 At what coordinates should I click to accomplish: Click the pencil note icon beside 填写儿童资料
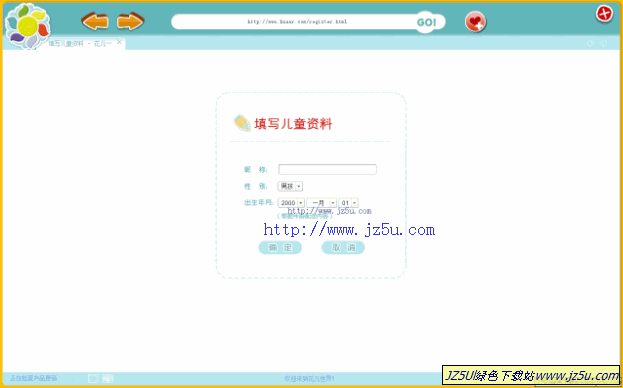[x=242, y=123]
